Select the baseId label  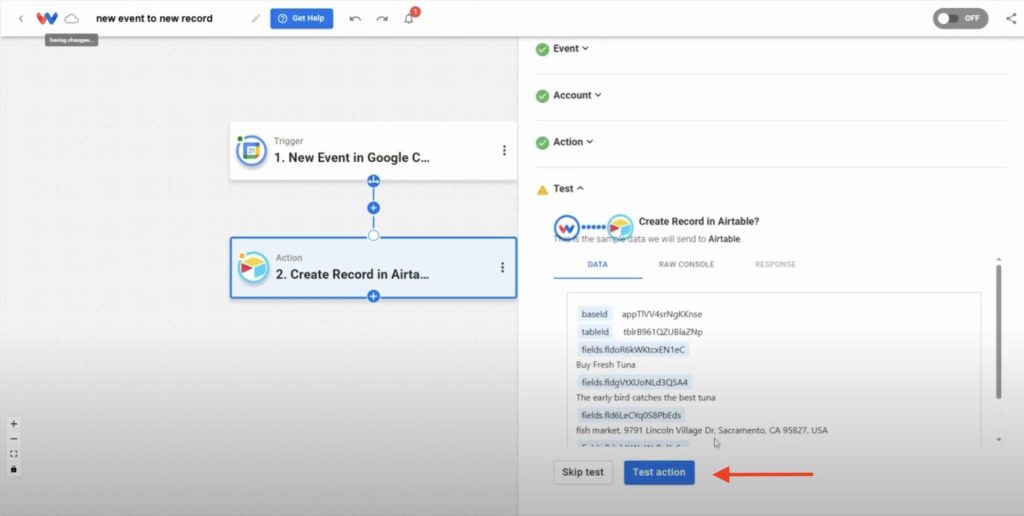tap(594, 314)
